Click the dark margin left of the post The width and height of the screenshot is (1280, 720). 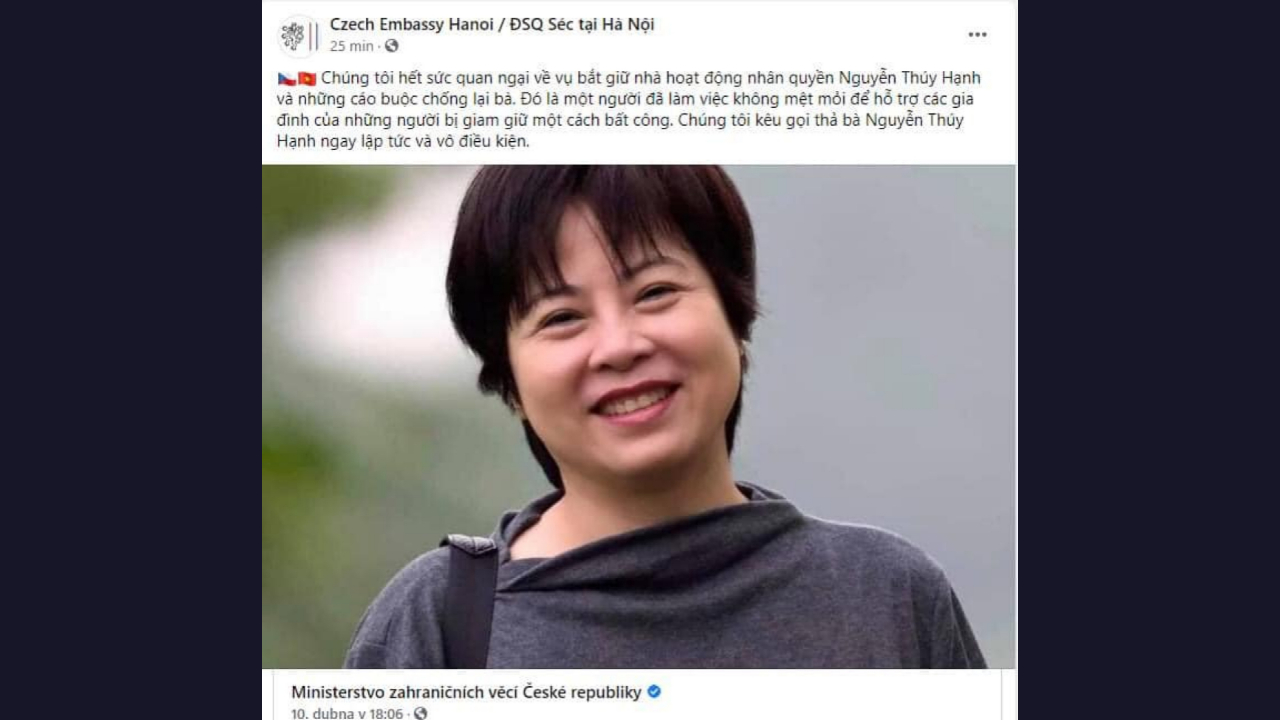click(130, 360)
